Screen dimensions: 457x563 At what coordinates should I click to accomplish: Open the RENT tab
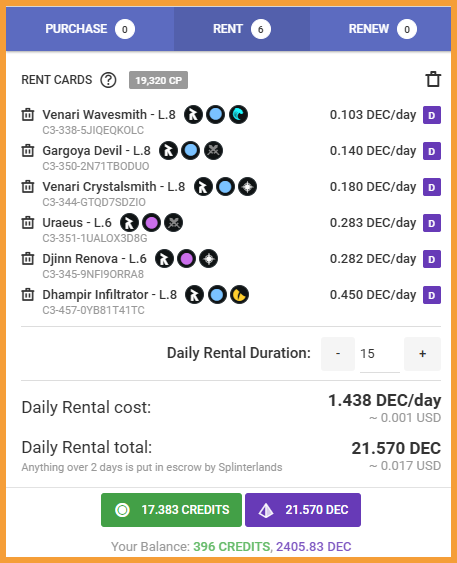(x=242, y=29)
